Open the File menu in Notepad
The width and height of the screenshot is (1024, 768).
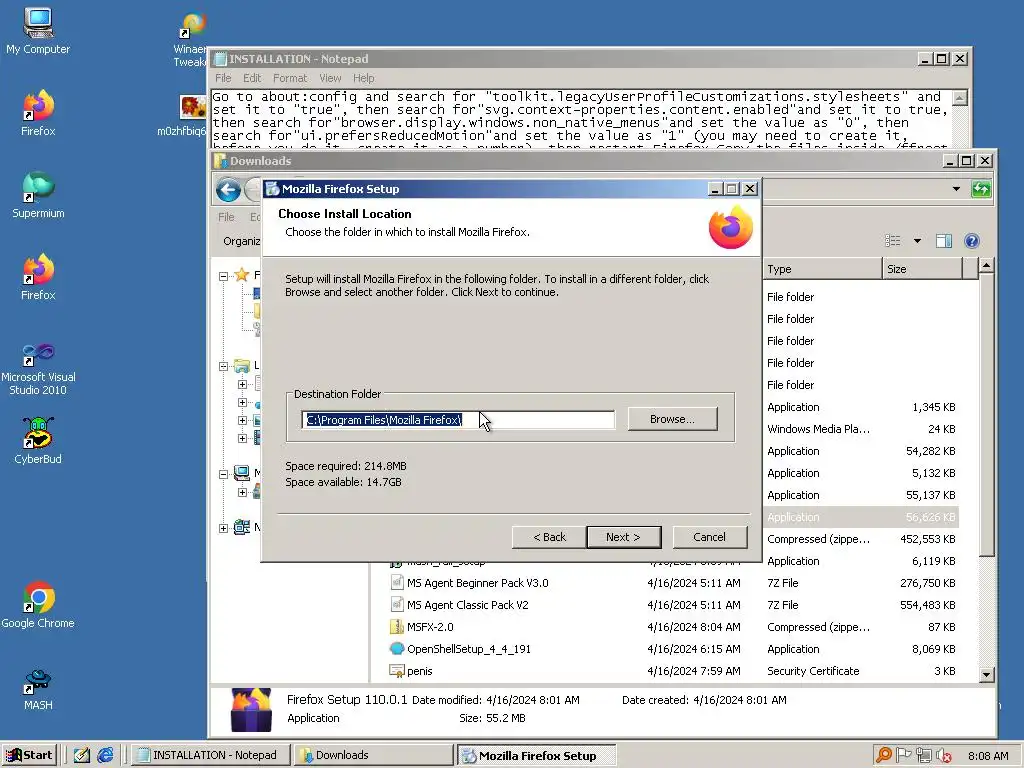[x=223, y=78]
